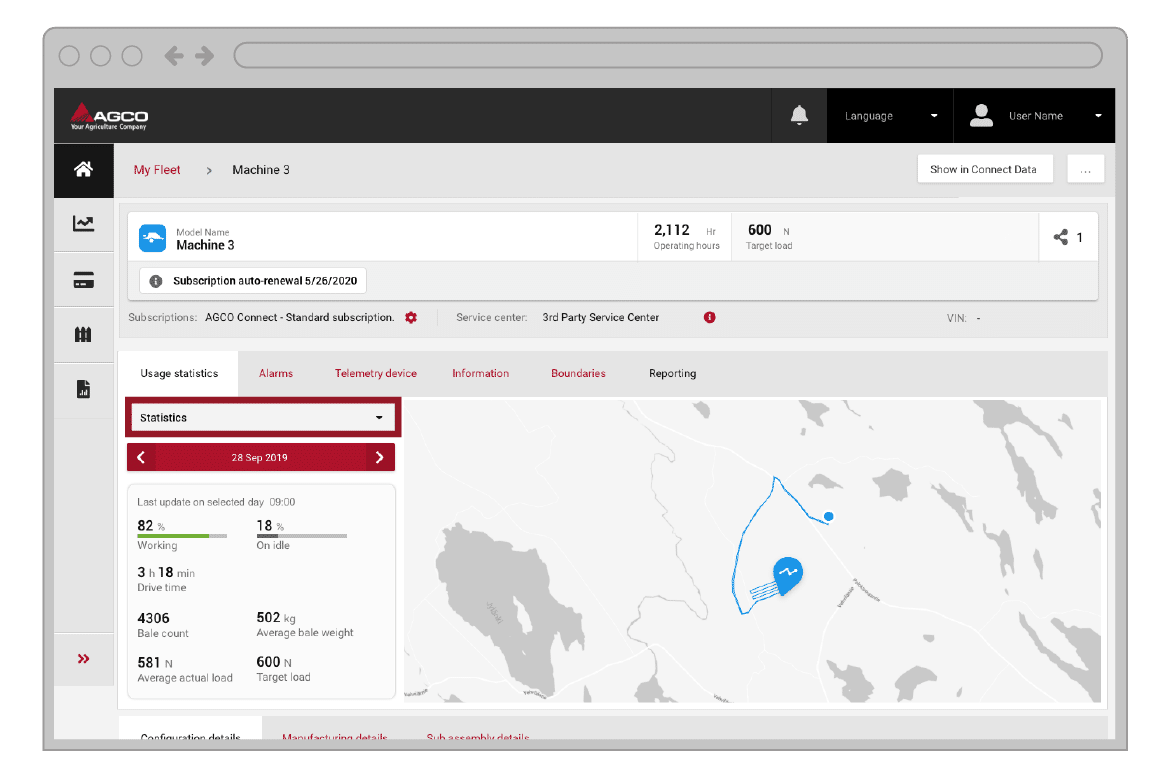Click the 502 kg average bale weight
The image size is (1167, 778).
(x=276, y=618)
